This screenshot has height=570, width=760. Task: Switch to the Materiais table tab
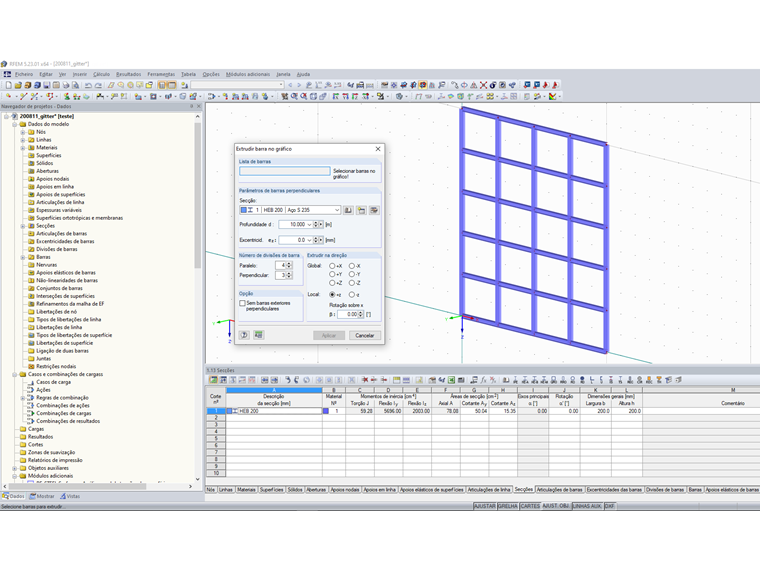[246, 490]
